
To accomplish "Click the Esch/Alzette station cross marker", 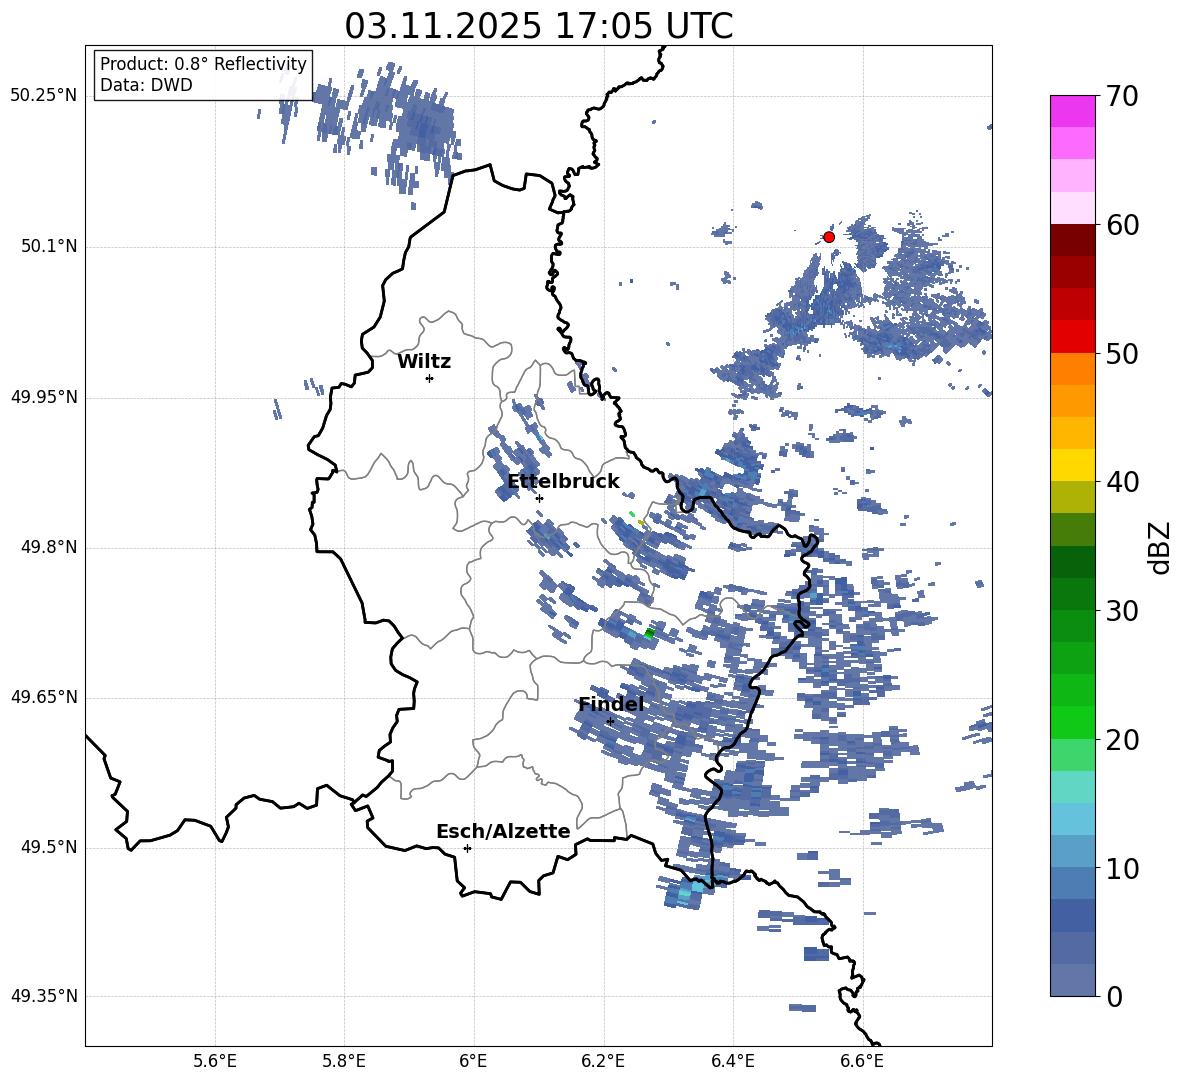I will point(467,848).
